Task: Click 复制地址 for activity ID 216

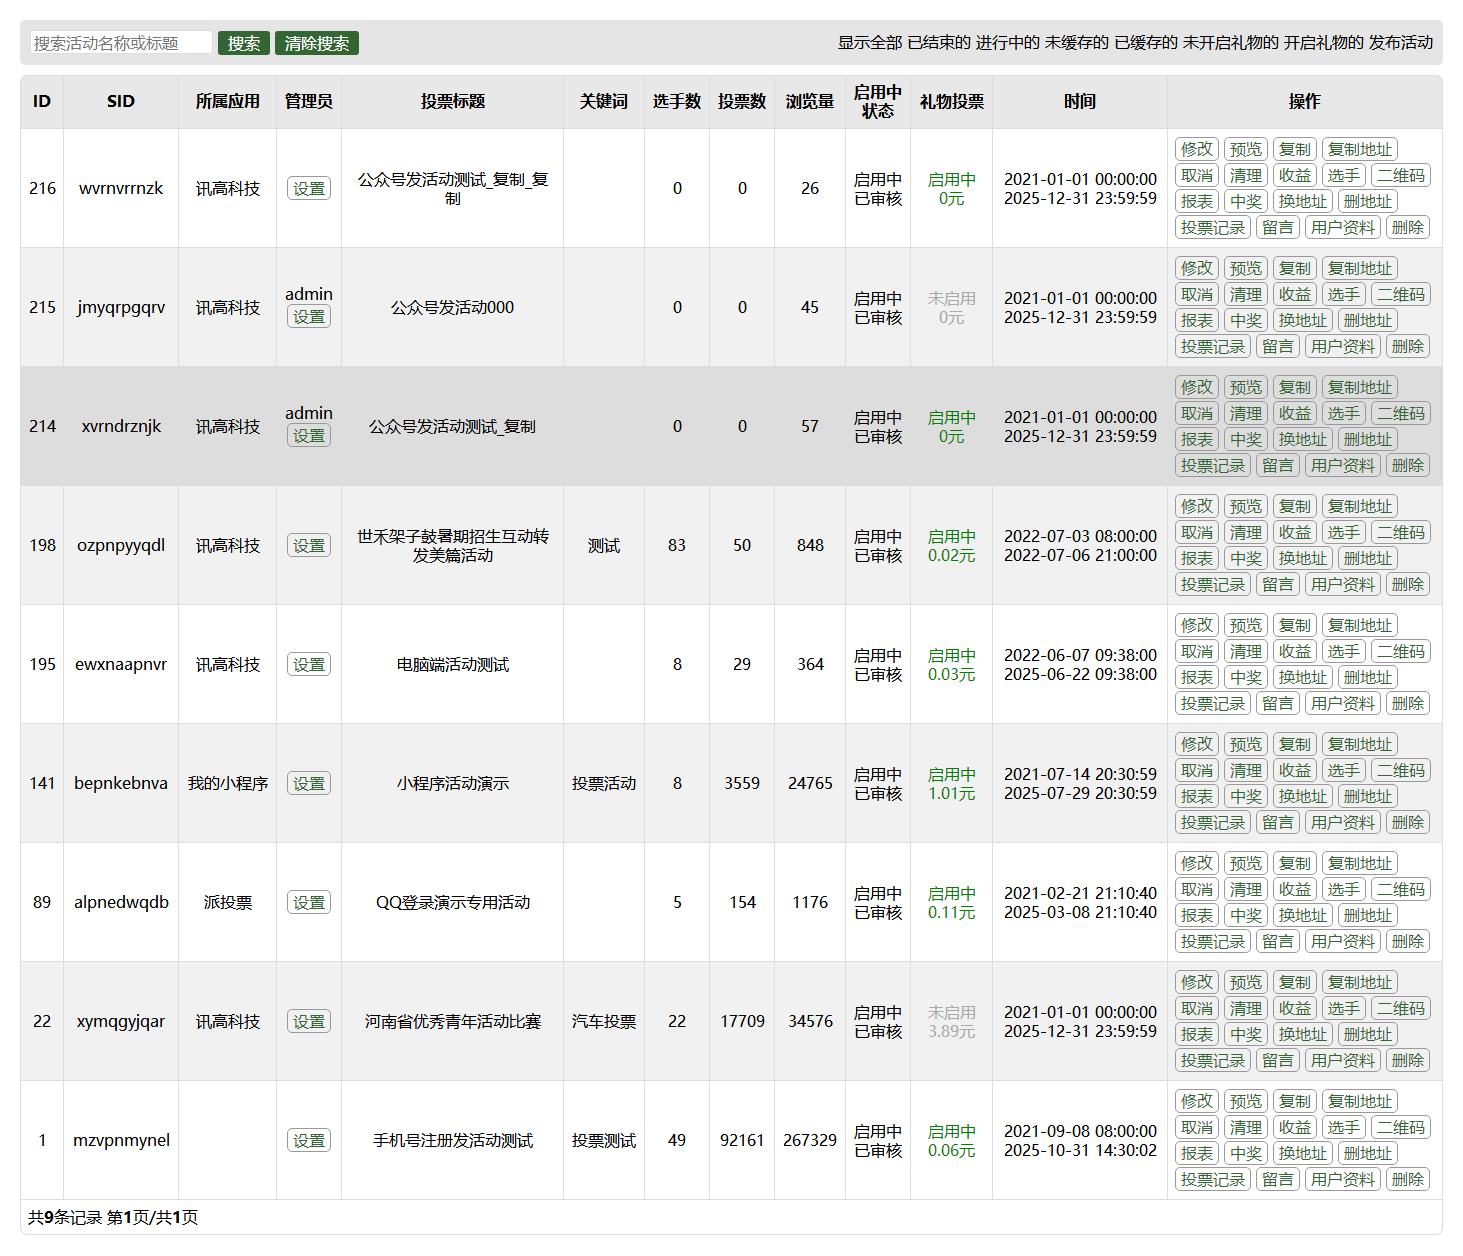Action: pyautogui.click(x=1360, y=149)
